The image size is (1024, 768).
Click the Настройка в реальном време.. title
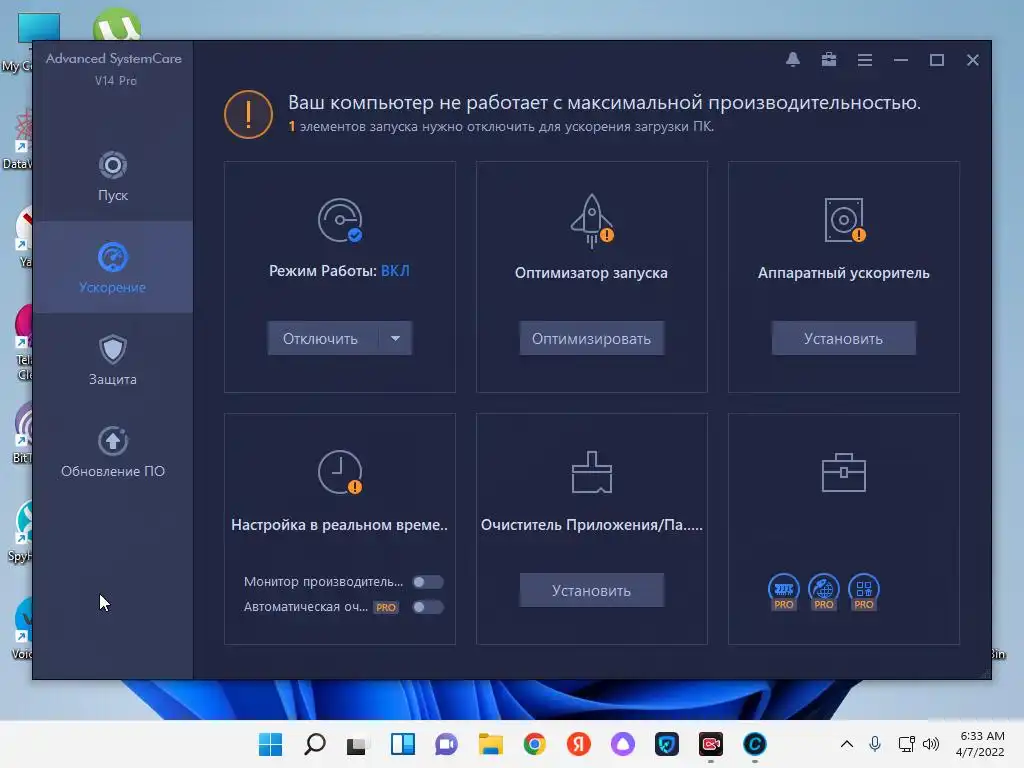(x=340, y=525)
